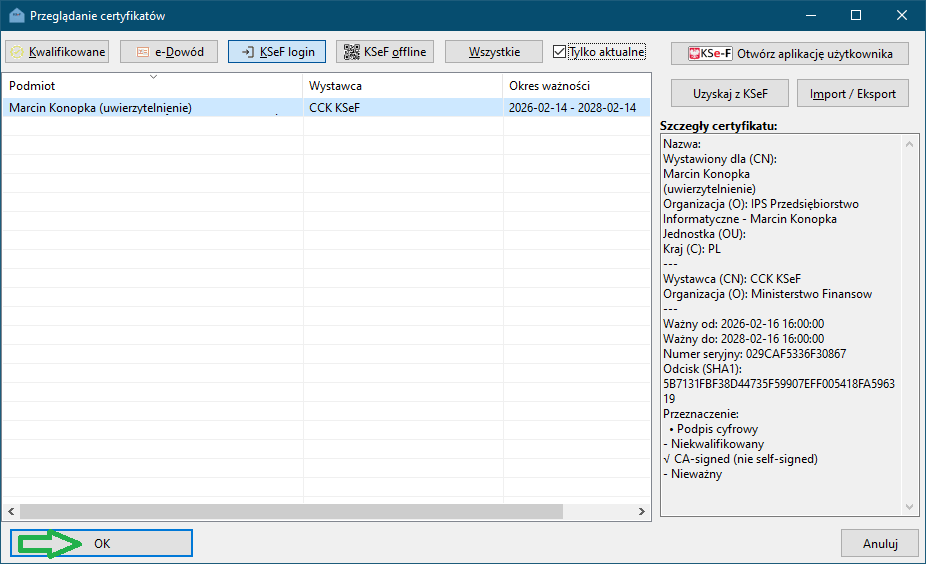The width and height of the screenshot is (926, 564).
Task: Sort by Wystawca column header
Action: [x=402, y=86]
